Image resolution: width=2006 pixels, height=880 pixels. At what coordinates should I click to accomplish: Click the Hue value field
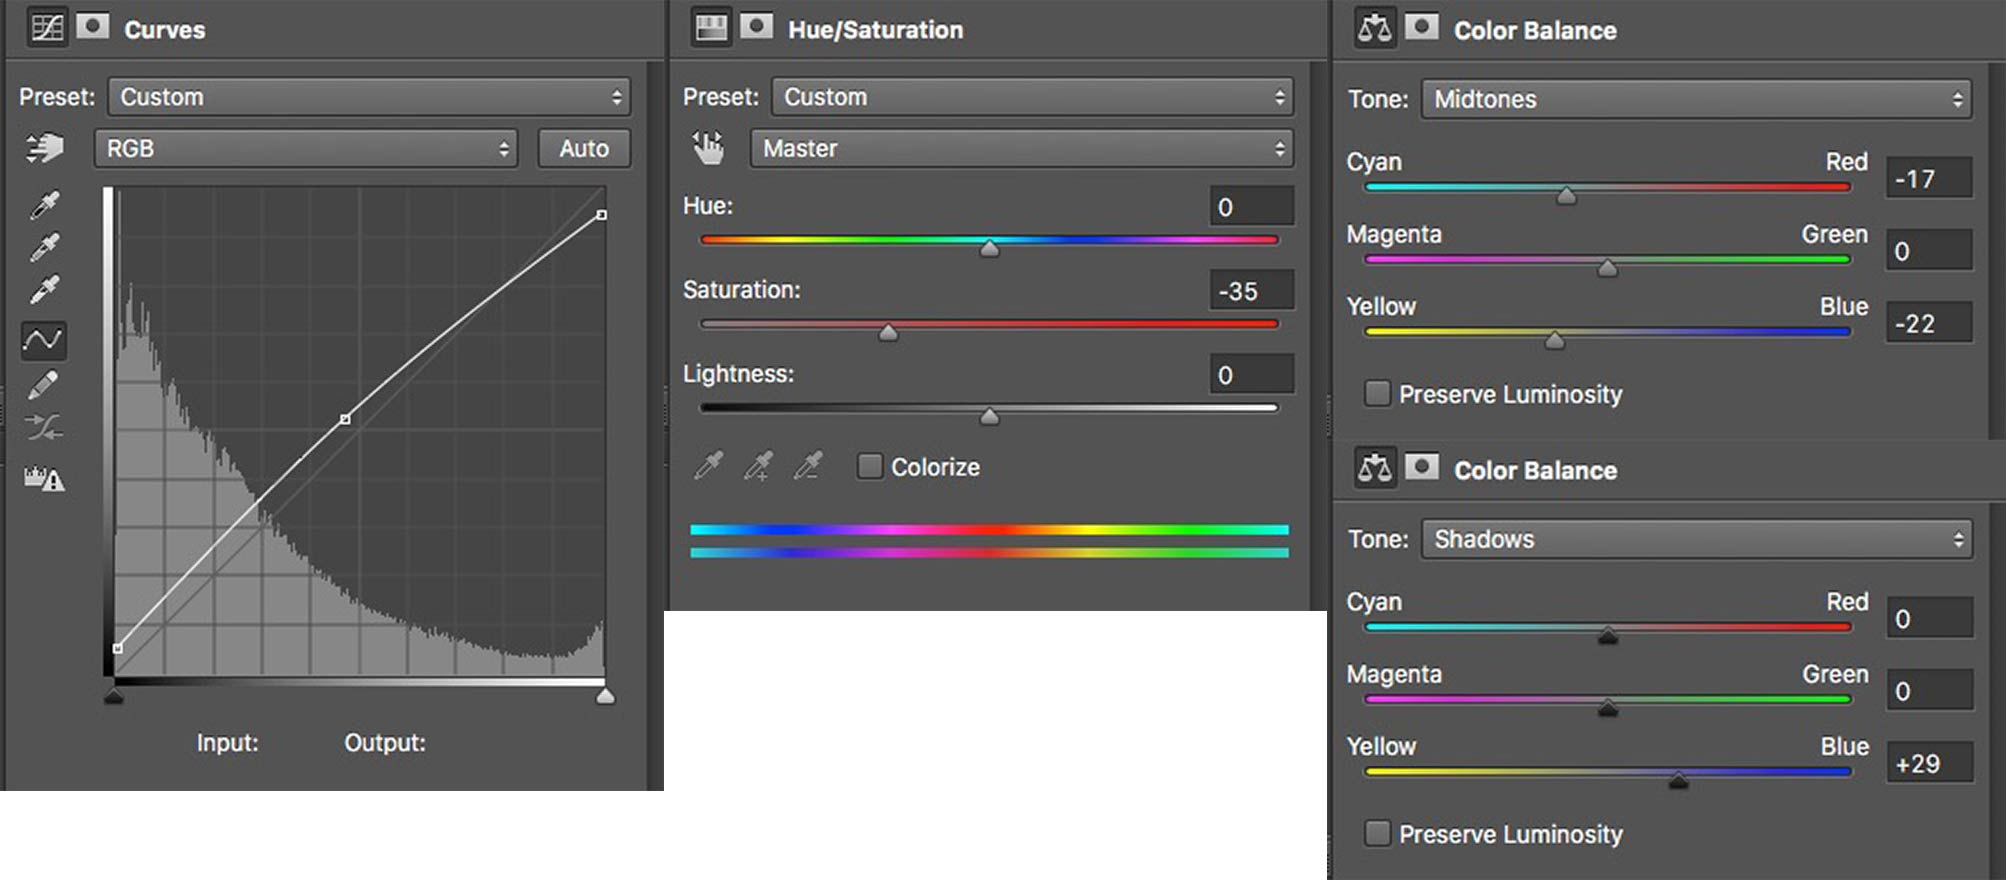1251,206
